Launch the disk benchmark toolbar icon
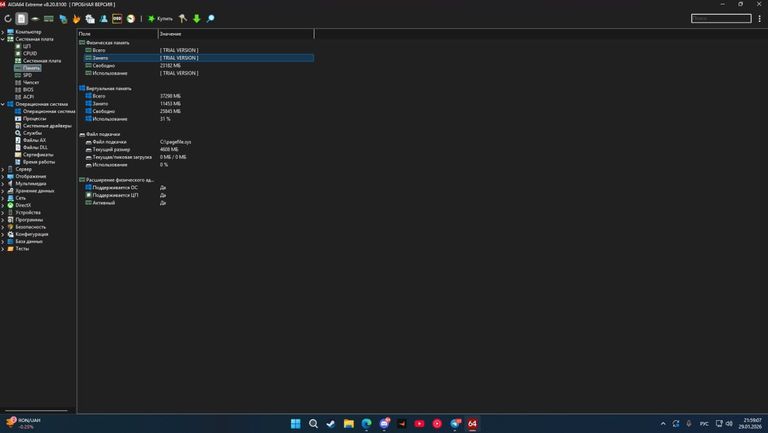Screen dimensions: 768x433 point(35,19)
